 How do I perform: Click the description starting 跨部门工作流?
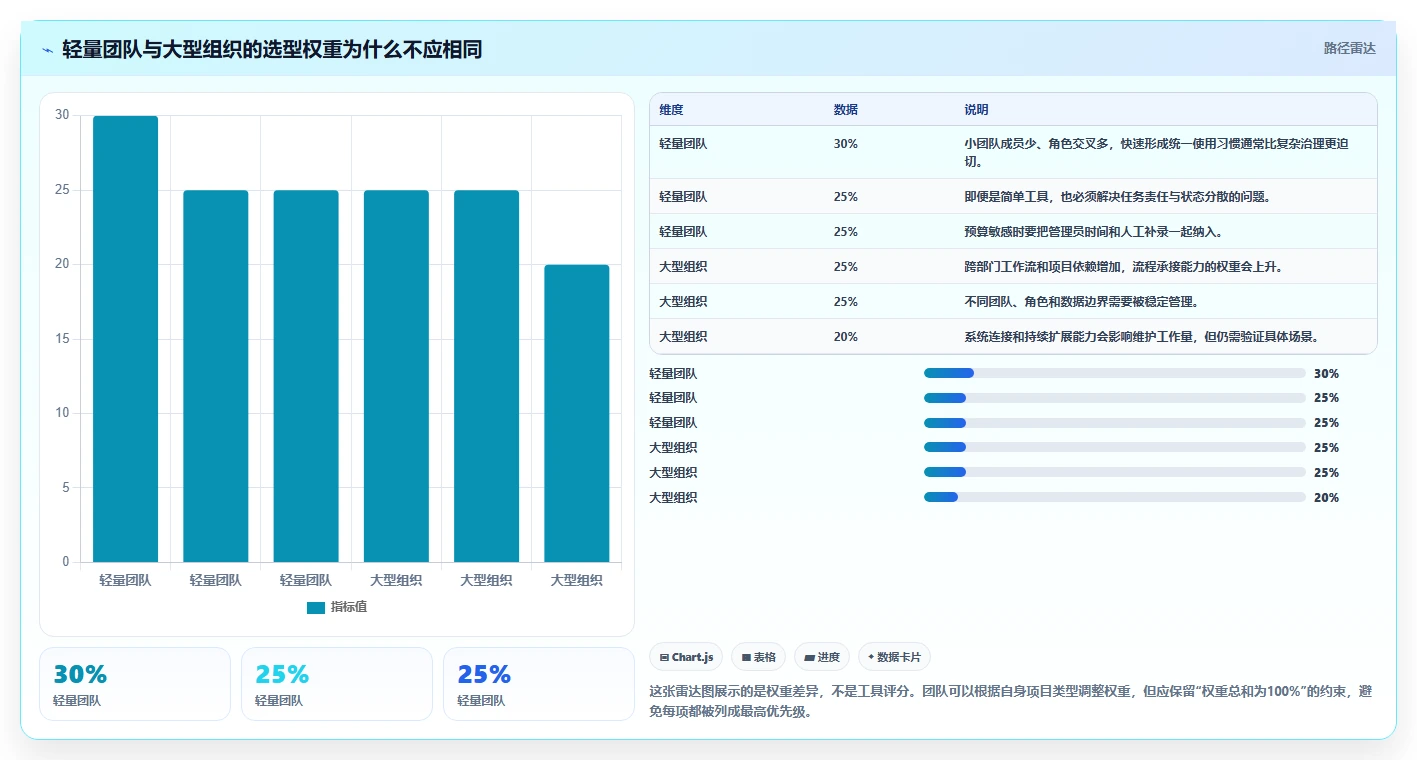[1123, 267]
